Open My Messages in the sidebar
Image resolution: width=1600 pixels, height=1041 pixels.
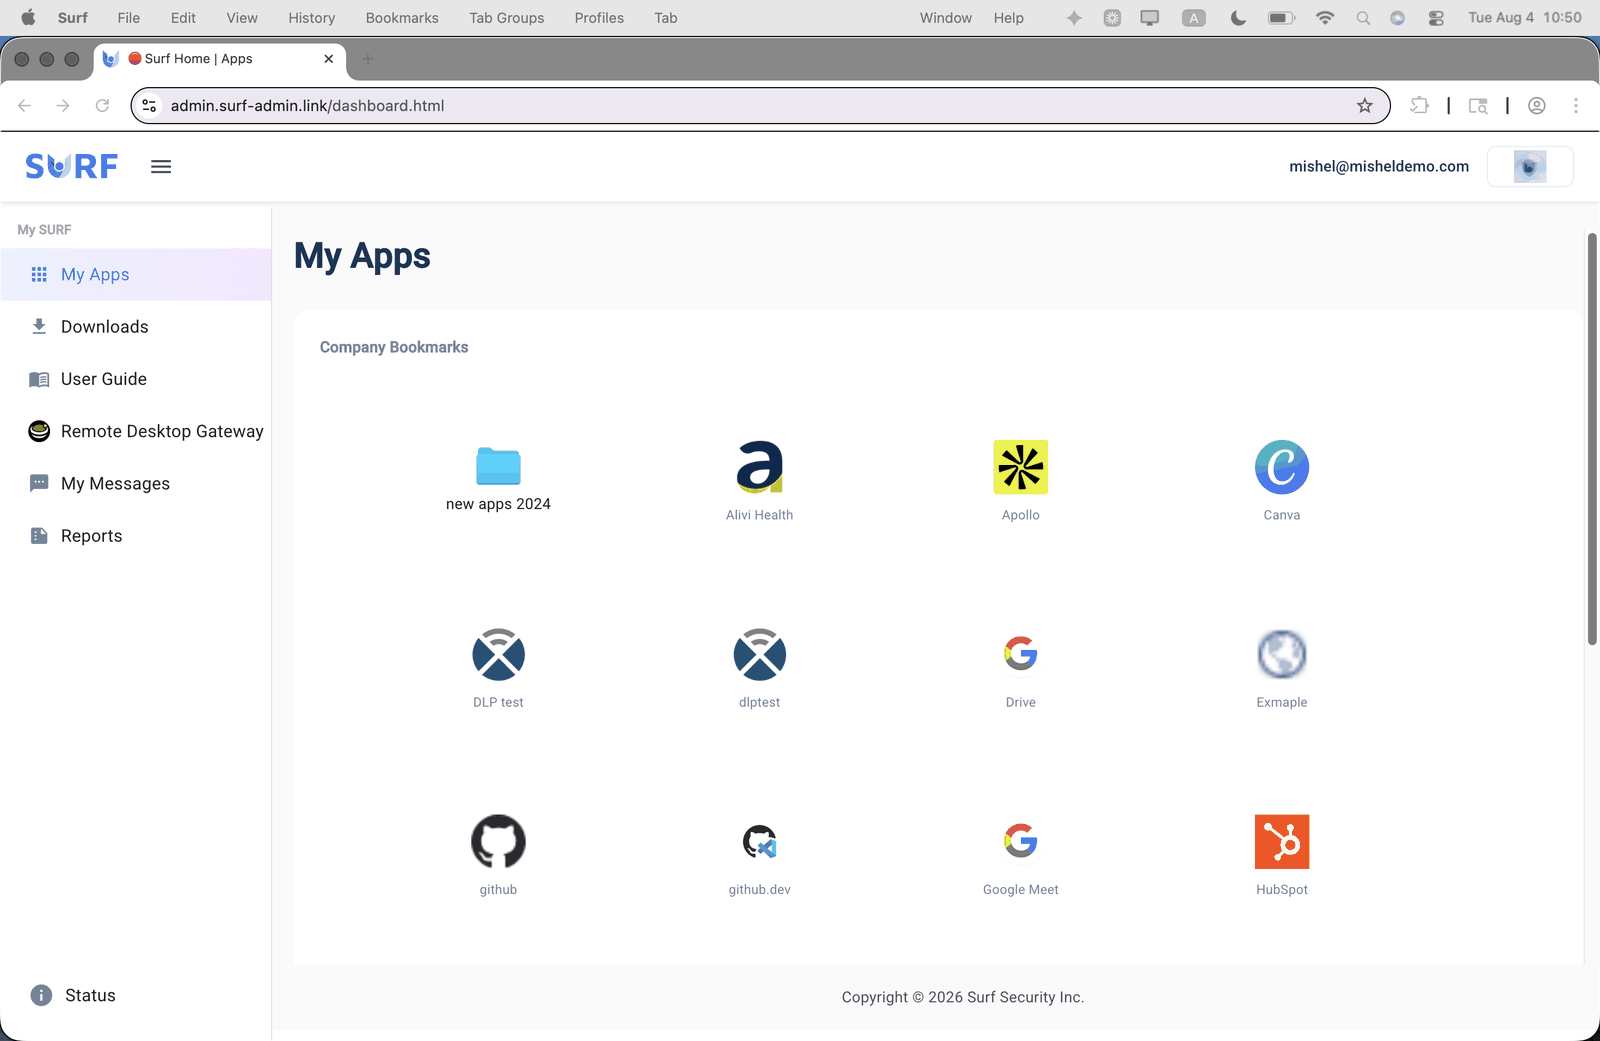tap(136, 483)
